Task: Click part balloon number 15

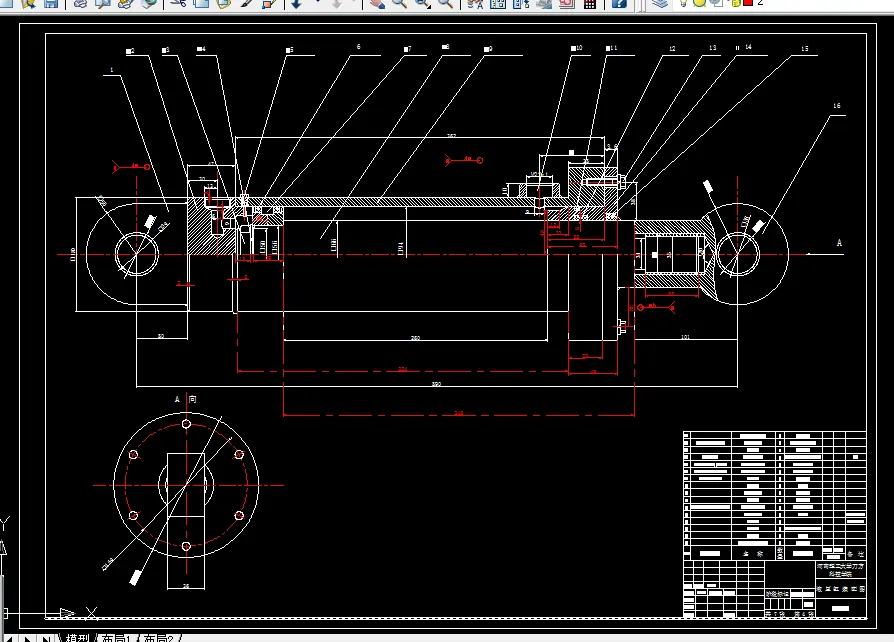Action: 804,48
